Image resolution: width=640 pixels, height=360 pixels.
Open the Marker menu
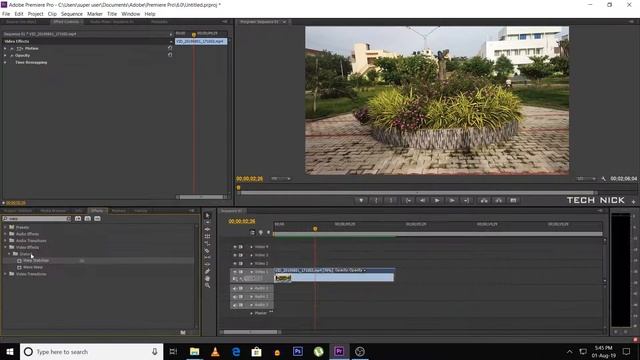pos(95,14)
